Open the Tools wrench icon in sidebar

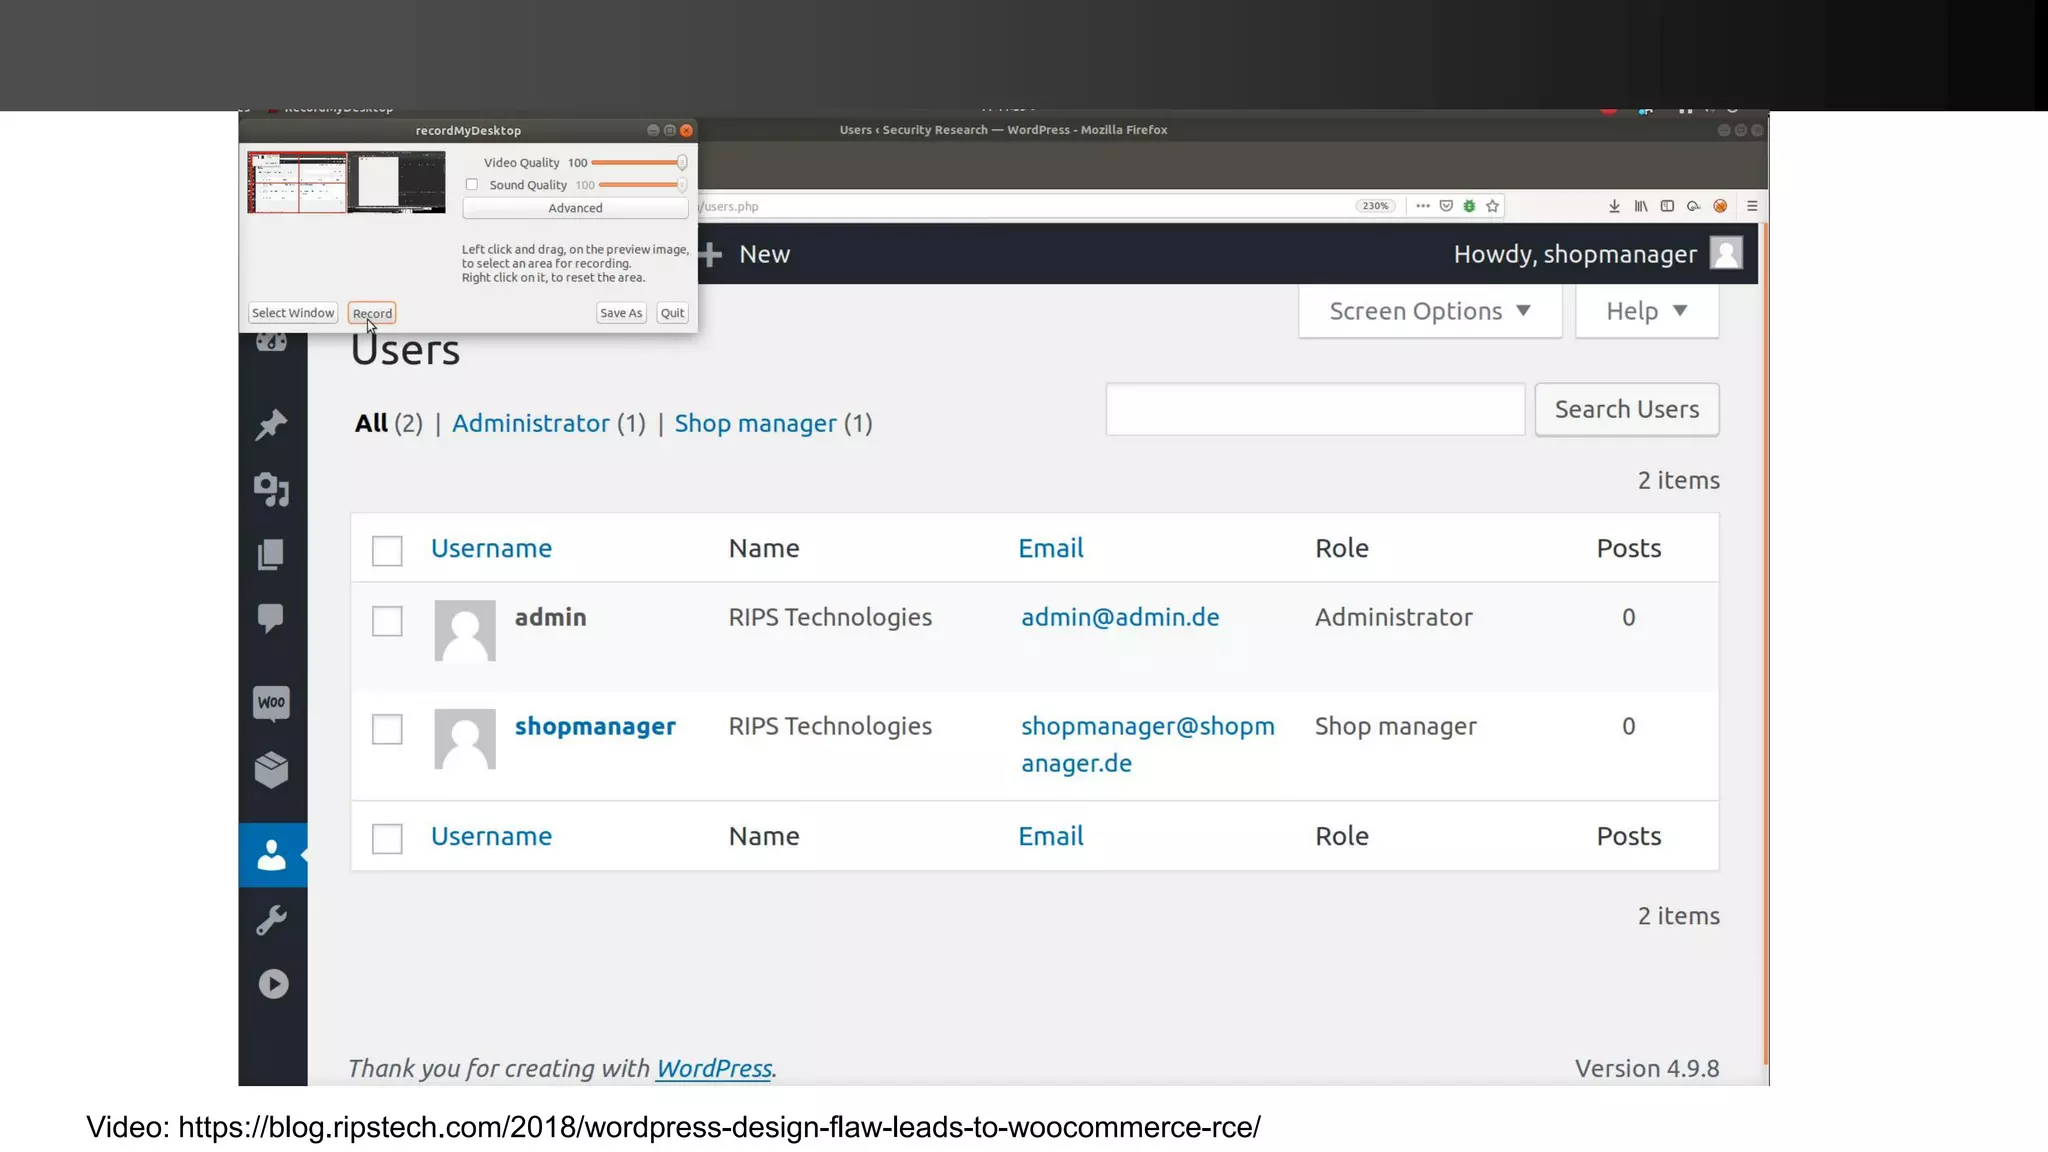point(271,920)
